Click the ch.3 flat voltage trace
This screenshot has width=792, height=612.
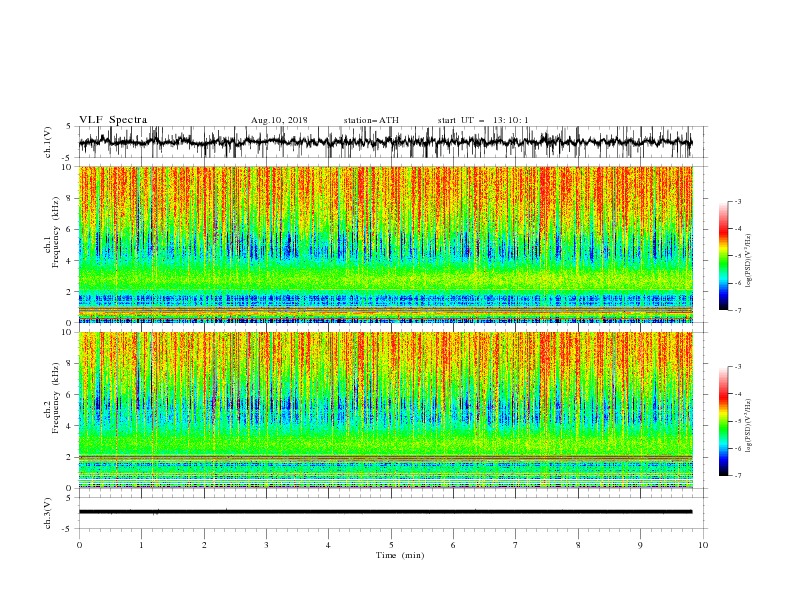pyautogui.click(x=385, y=512)
